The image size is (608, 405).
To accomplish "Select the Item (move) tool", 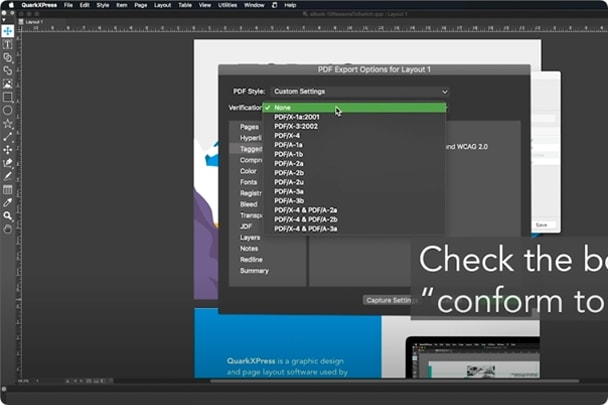I will tap(7, 31).
